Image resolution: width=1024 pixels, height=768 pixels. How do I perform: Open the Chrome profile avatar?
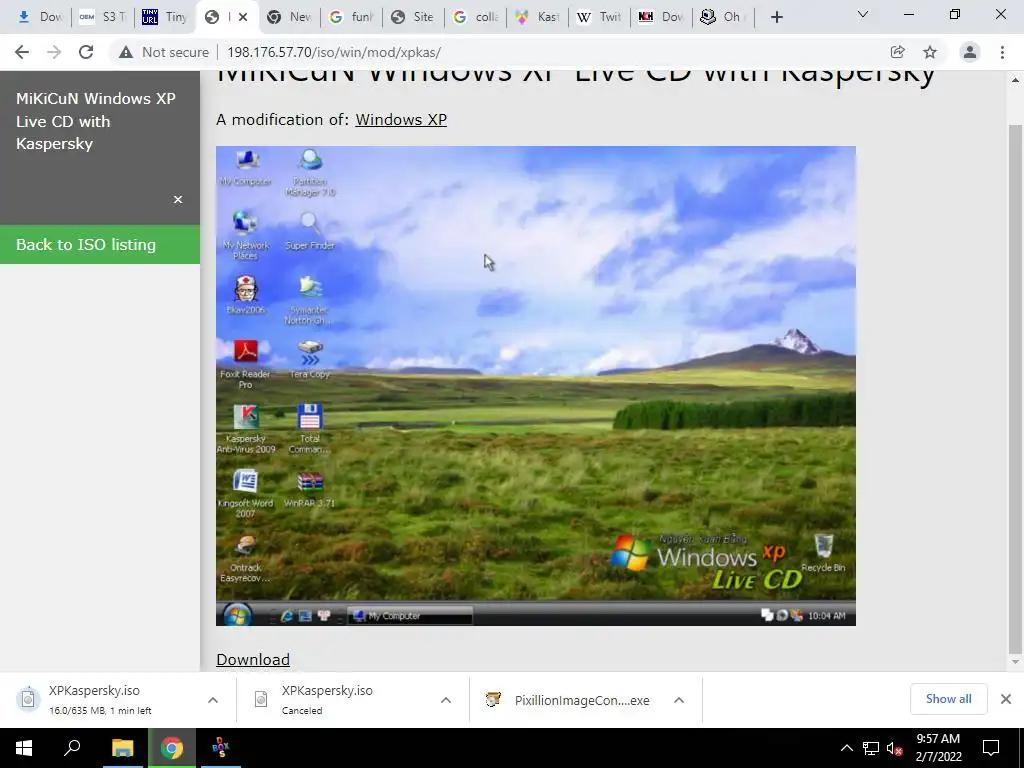(970, 52)
